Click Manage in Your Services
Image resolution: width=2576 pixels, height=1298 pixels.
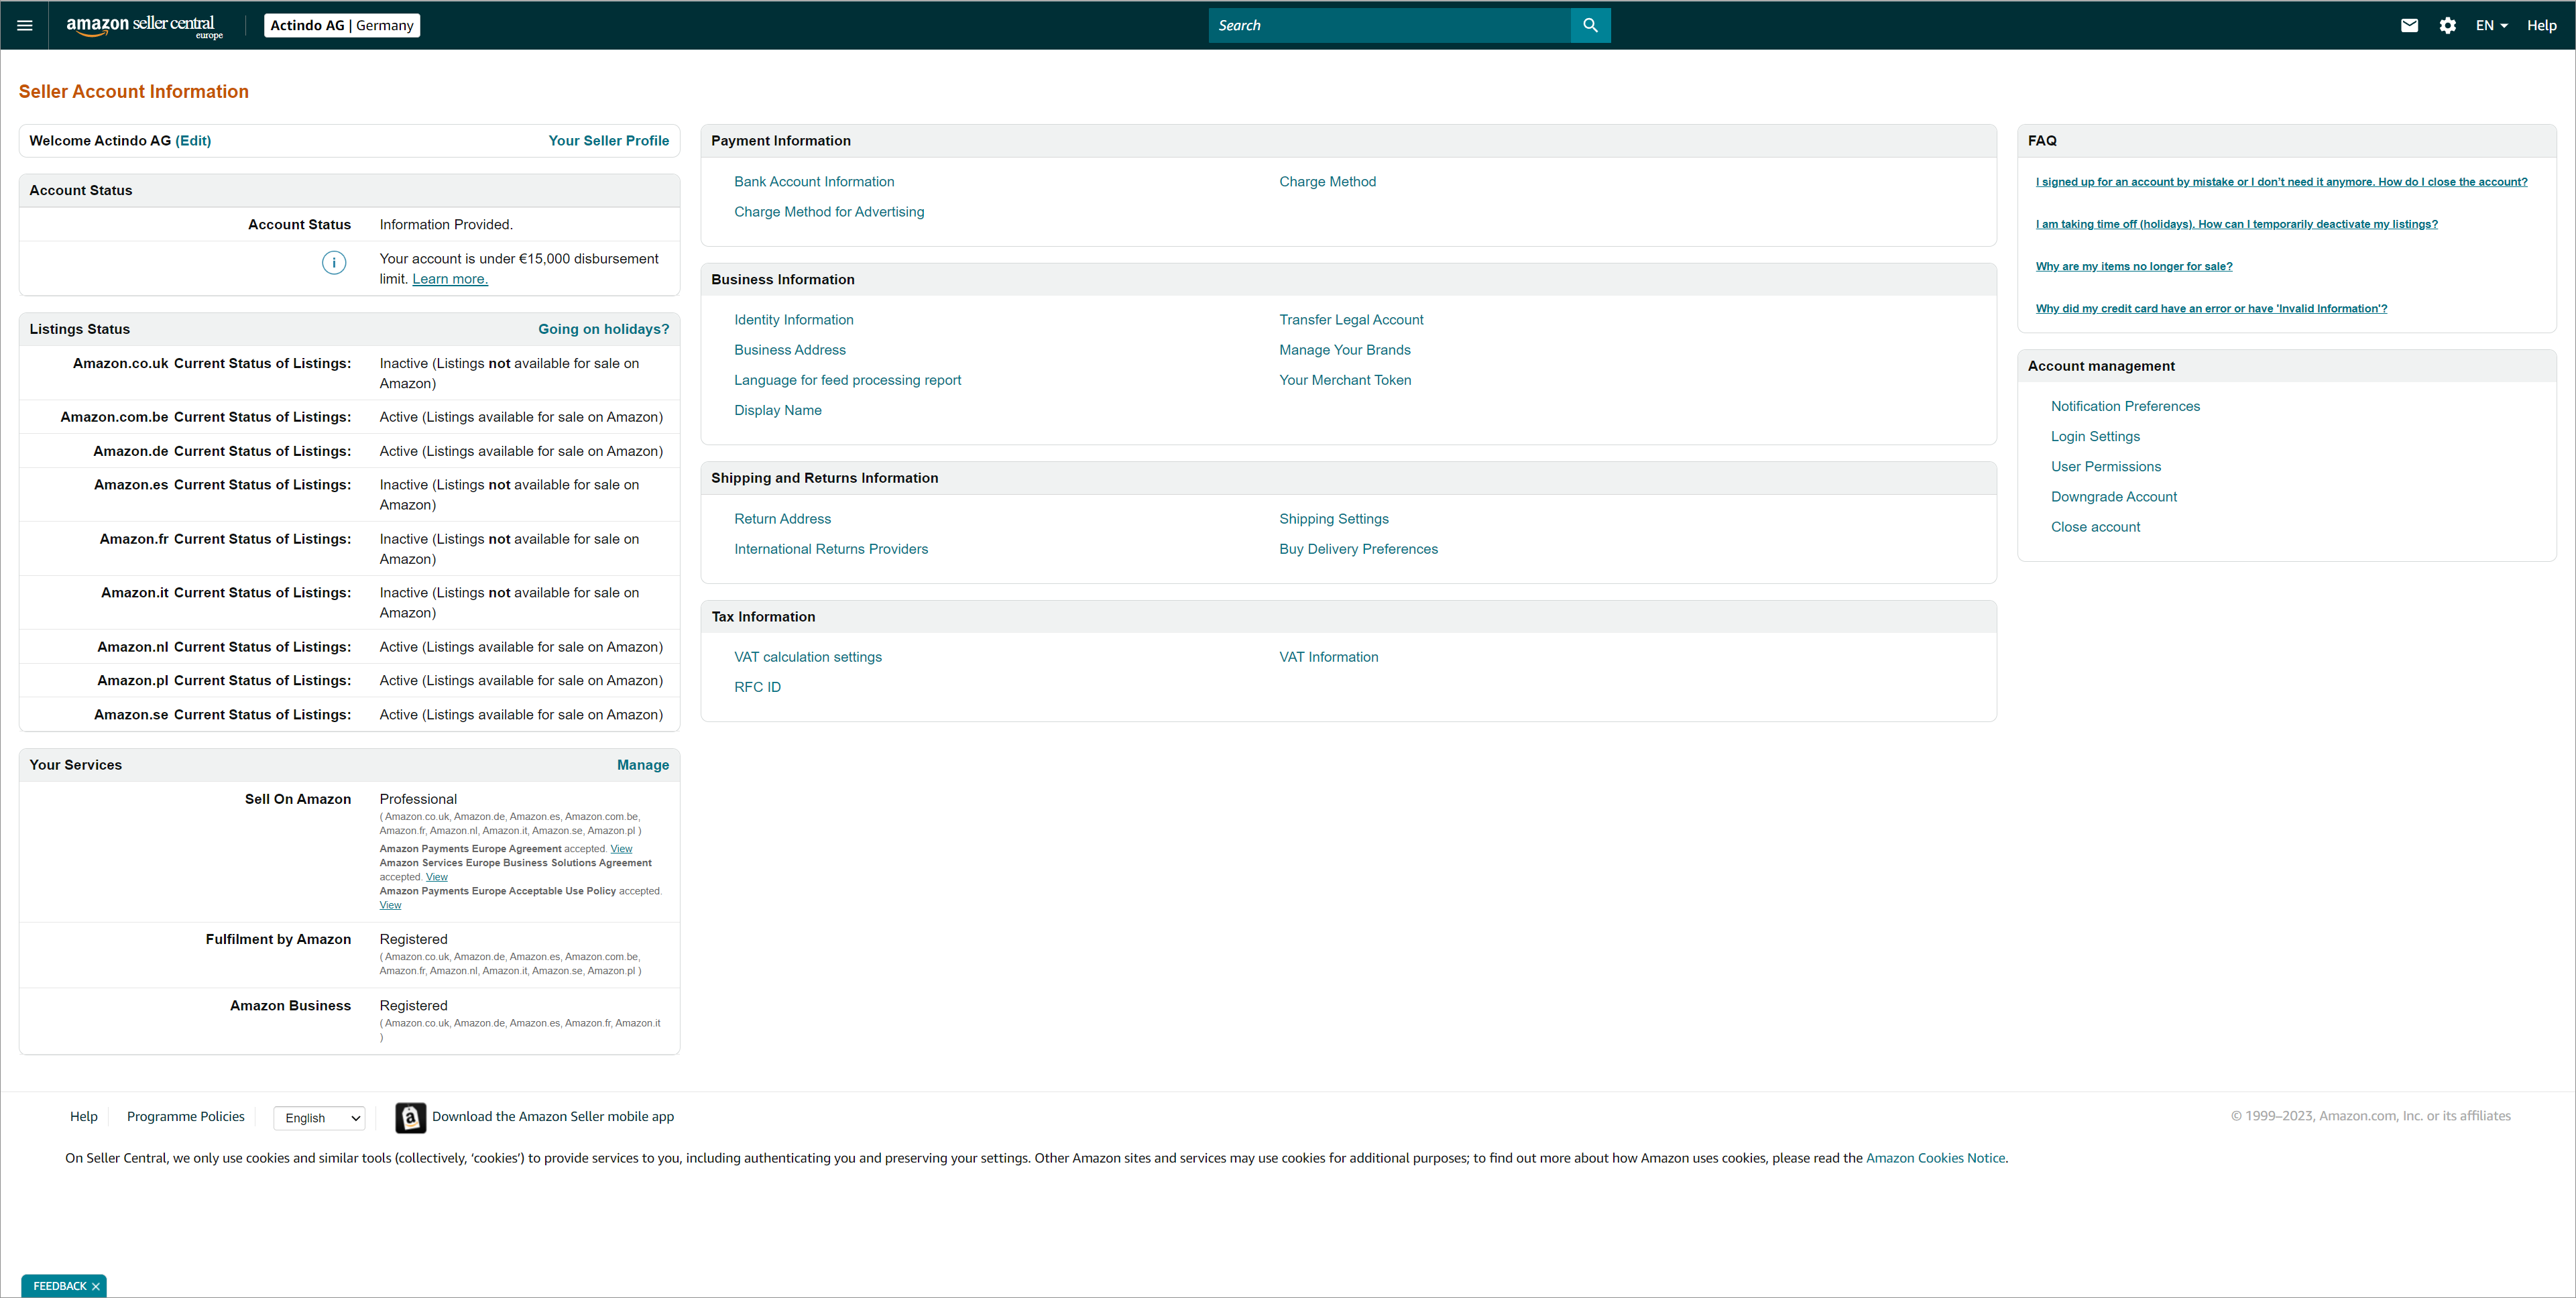pyautogui.click(x=643, y=765)
